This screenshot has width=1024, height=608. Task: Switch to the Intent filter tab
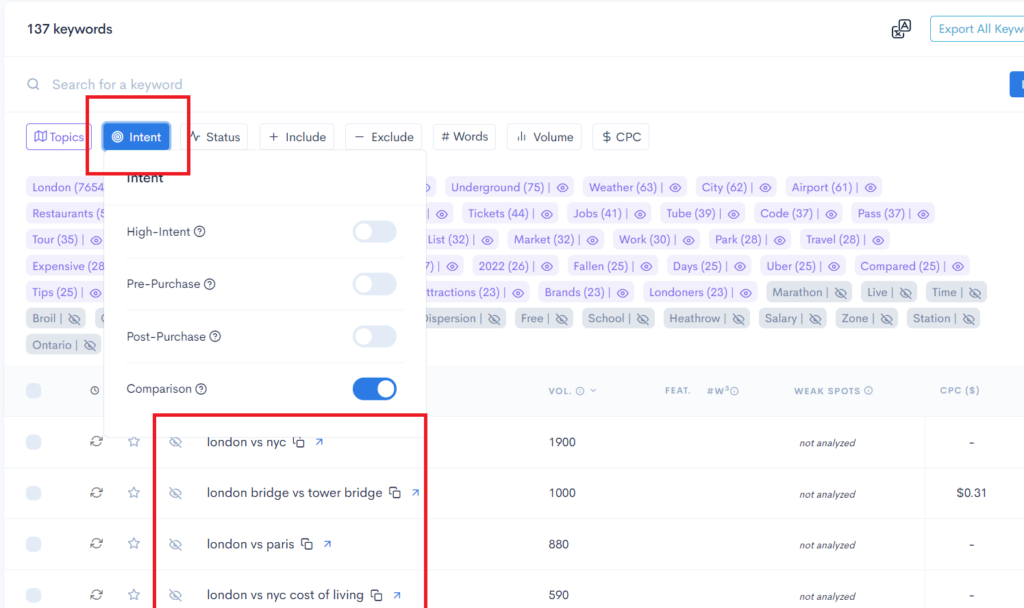point(136,137)
